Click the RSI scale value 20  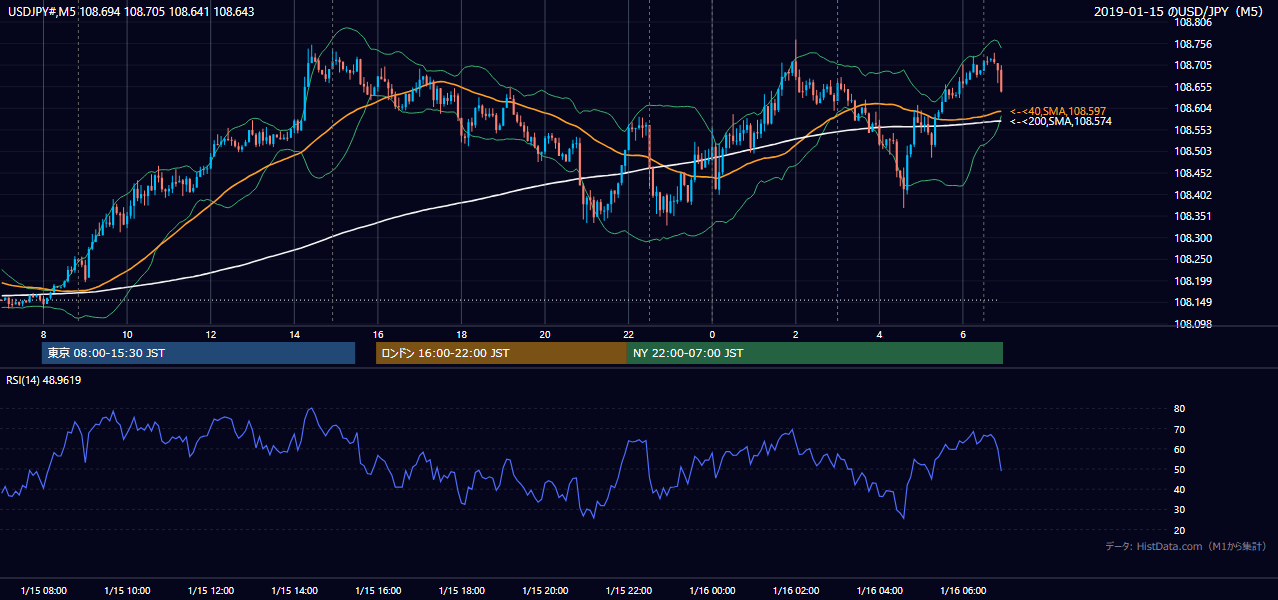pyautogui.click(x=1179, y=530)
